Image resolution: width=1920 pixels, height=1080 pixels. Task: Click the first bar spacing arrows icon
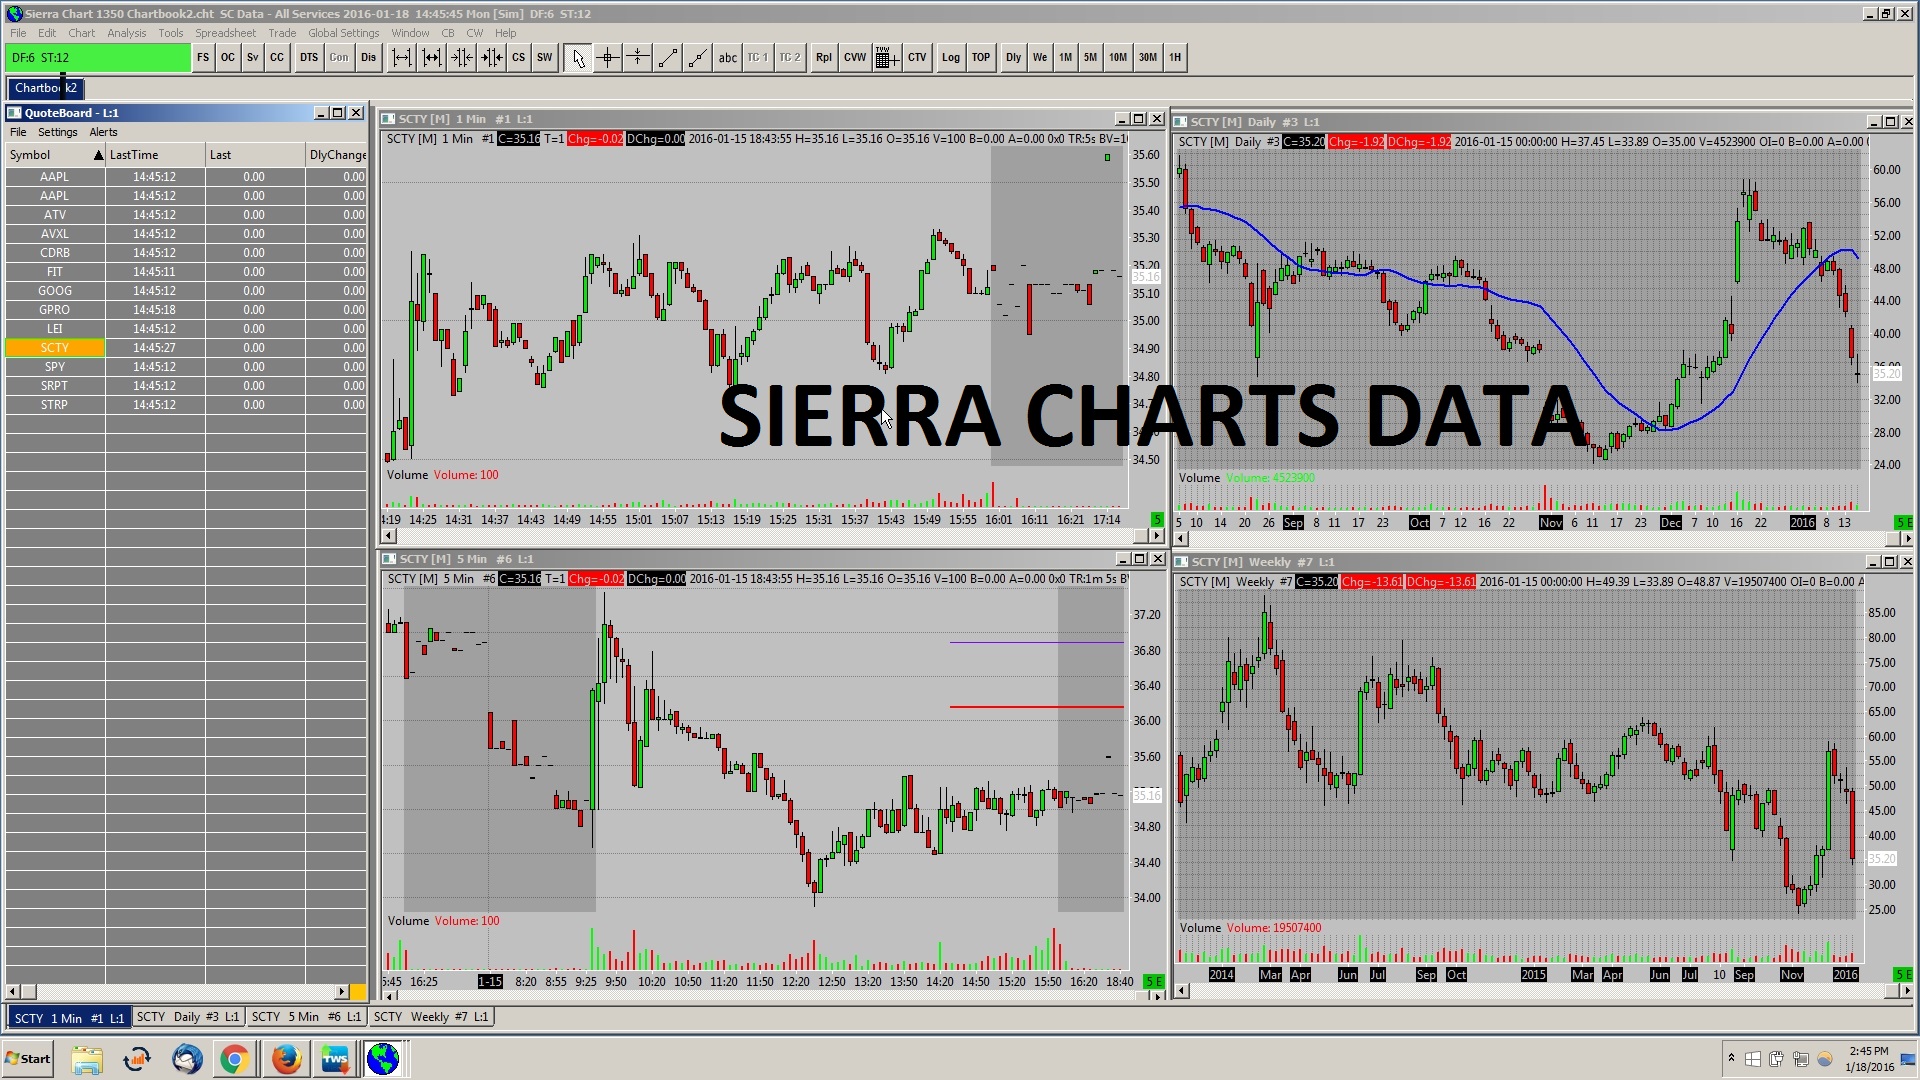tap(401, 58)
